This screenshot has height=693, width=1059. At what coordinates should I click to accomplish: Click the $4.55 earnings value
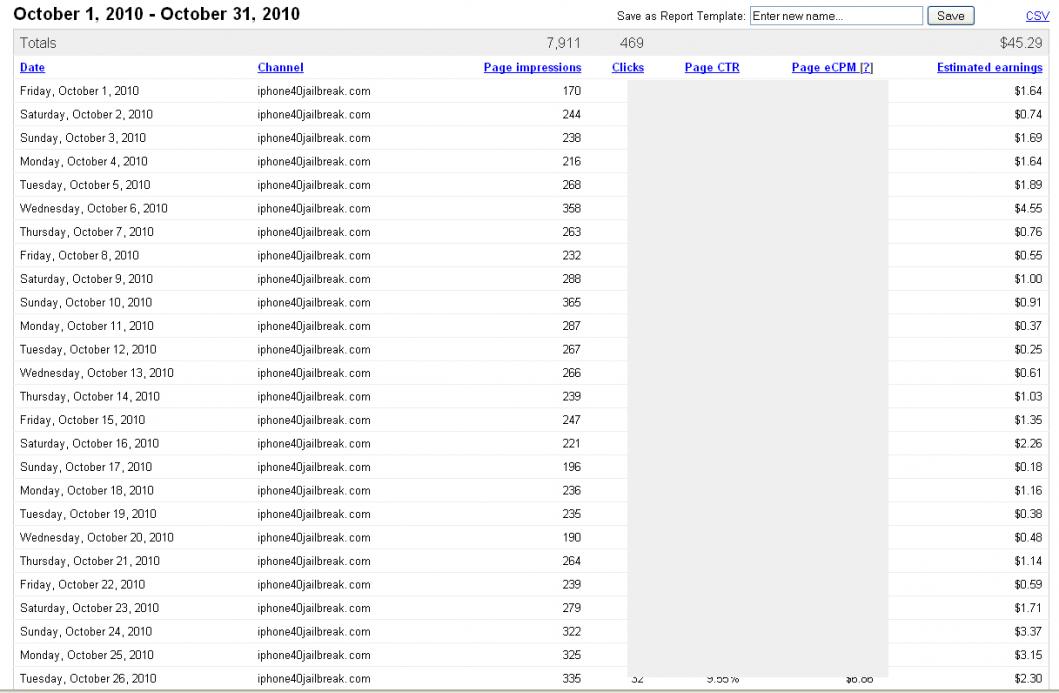click(x=1028, y=209)
